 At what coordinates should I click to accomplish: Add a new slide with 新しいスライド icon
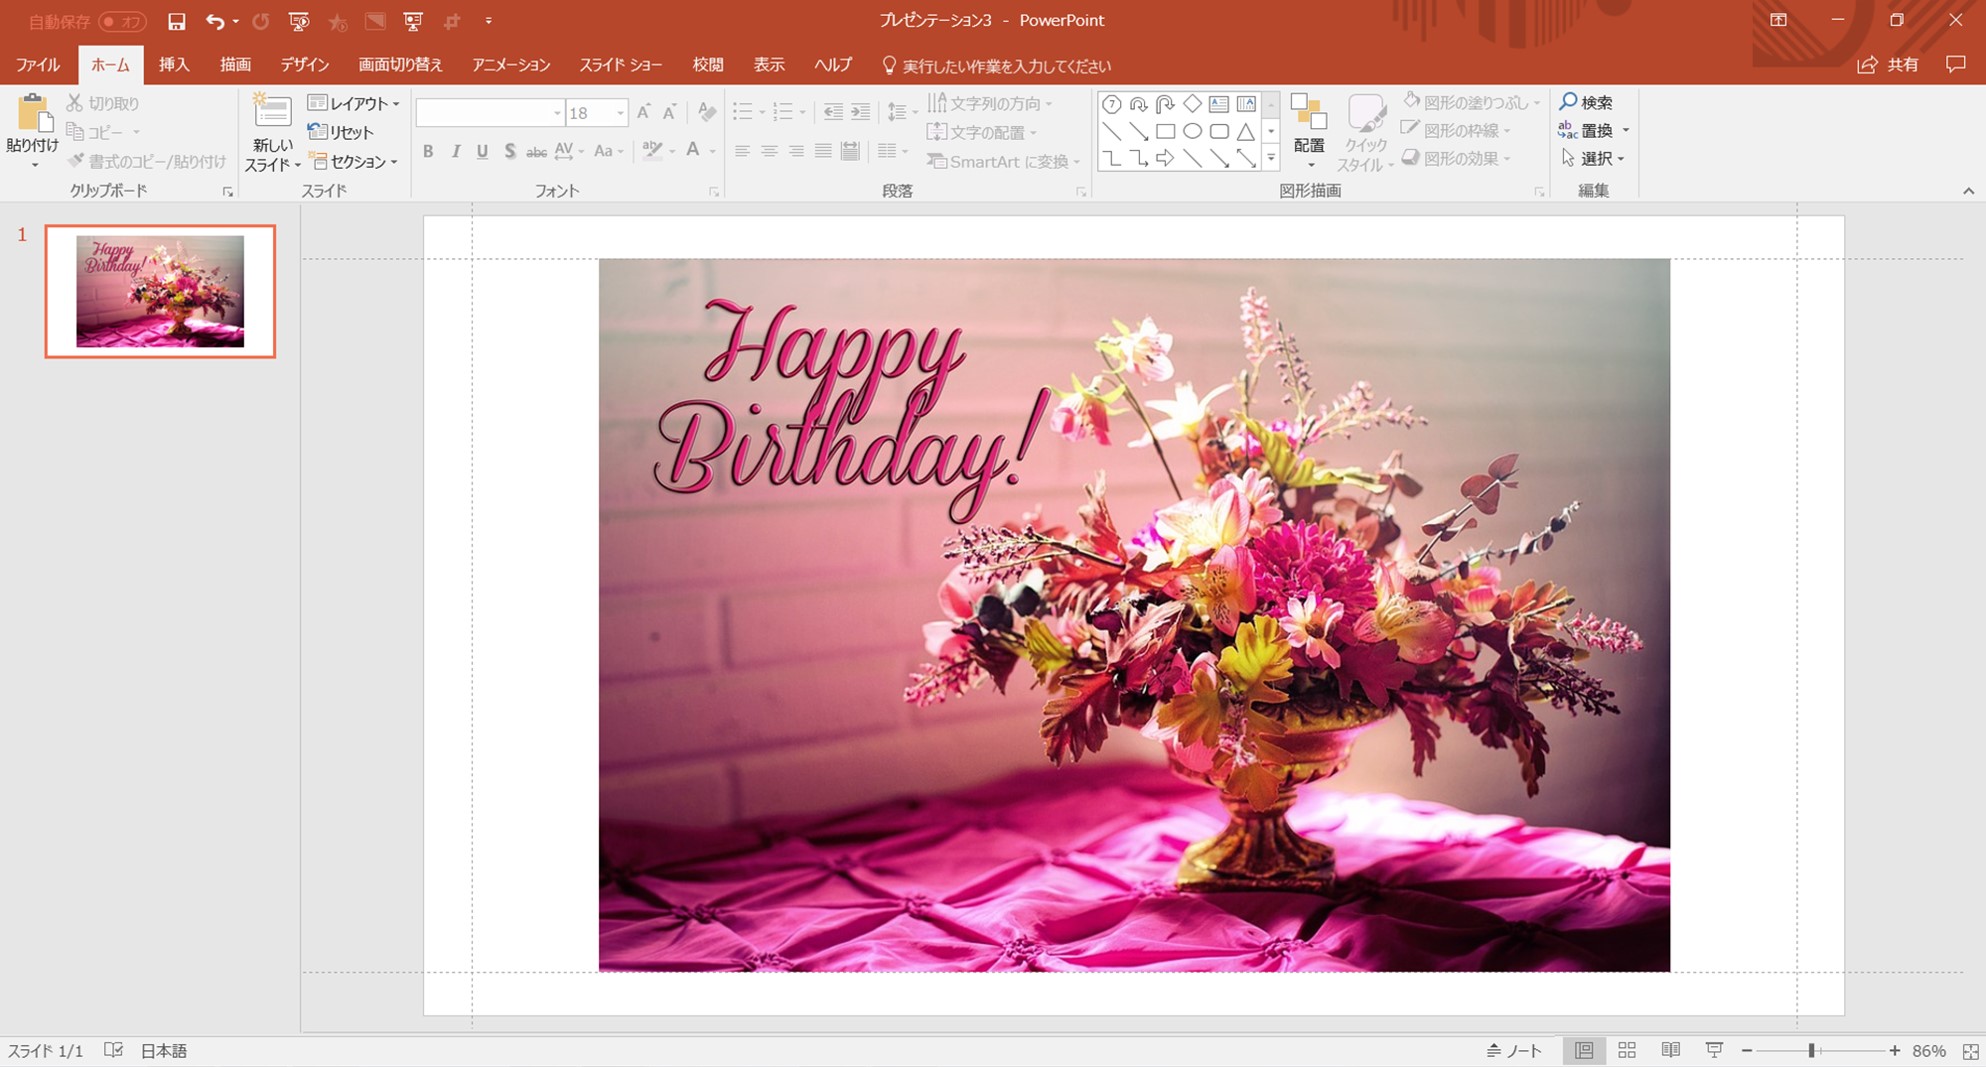[272, 112]
